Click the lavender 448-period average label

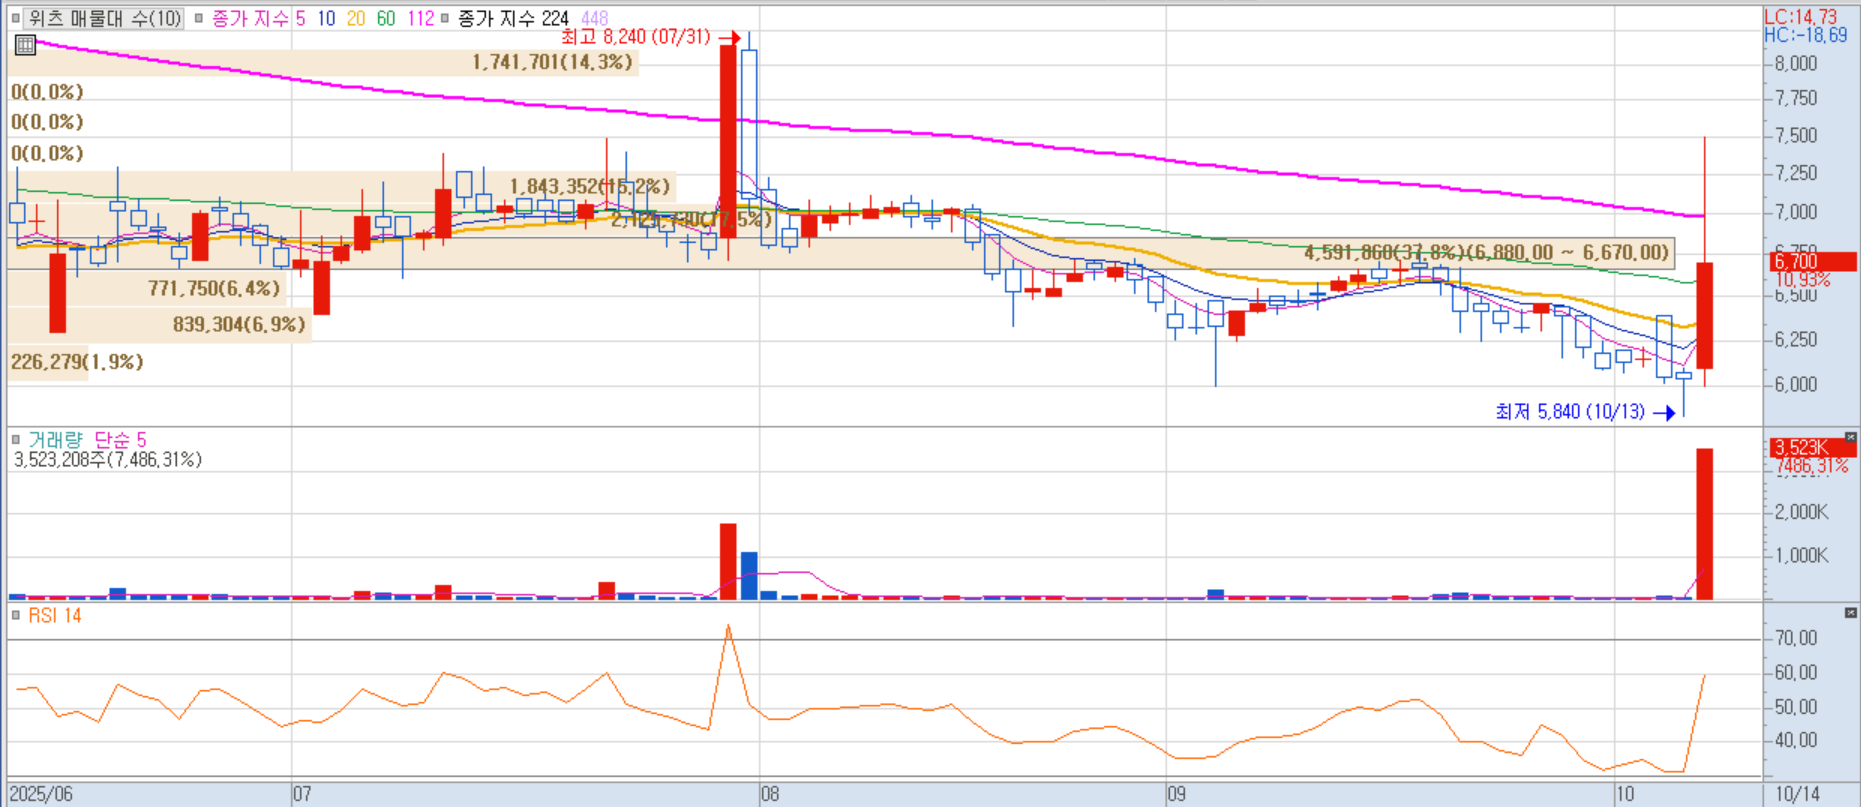594,18
